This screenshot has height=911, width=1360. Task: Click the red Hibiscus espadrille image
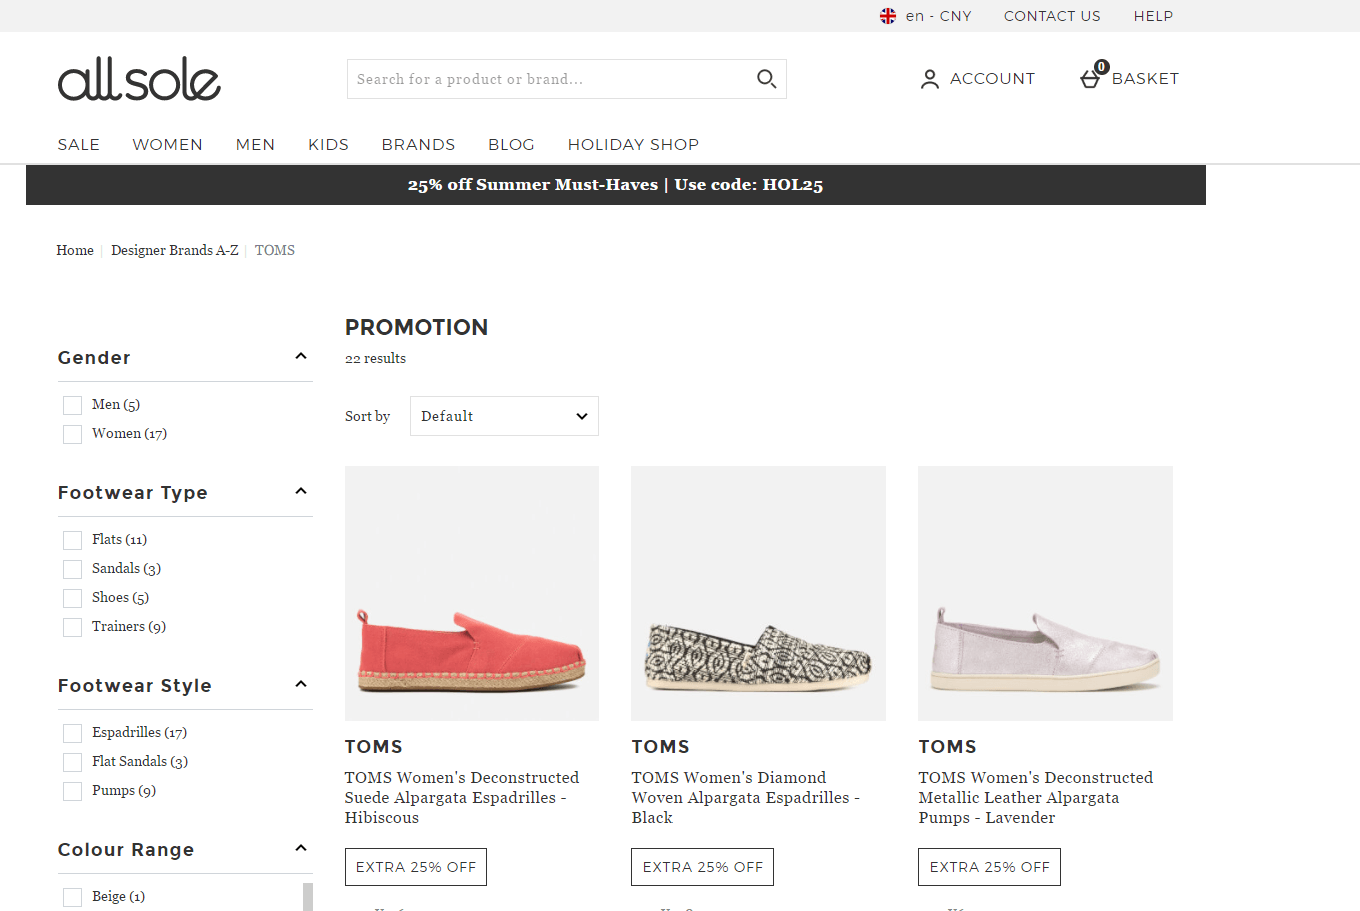tap(472, 593)
